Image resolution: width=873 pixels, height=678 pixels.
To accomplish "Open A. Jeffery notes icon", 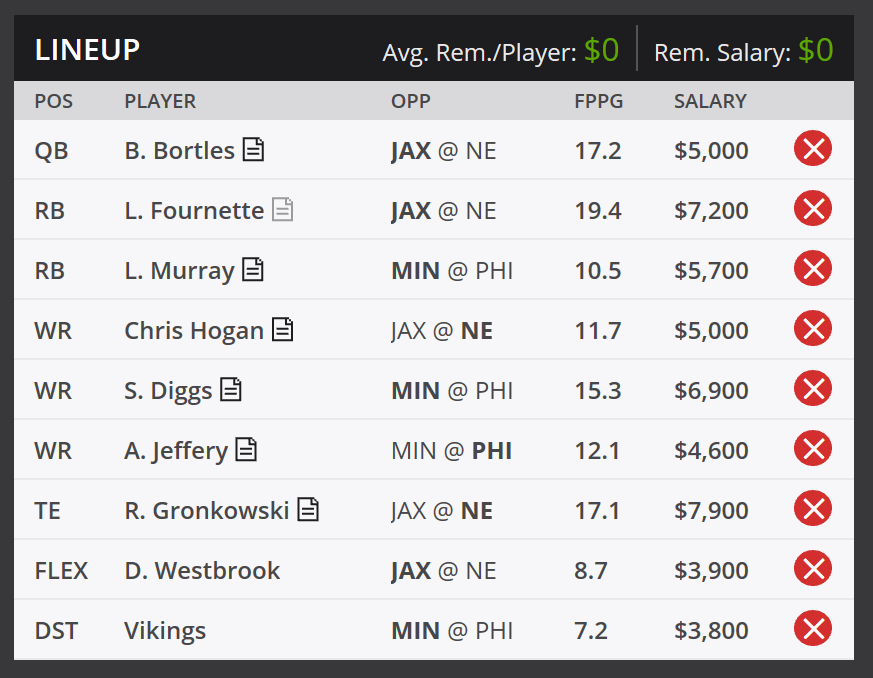I will click(x=246, y=449).
